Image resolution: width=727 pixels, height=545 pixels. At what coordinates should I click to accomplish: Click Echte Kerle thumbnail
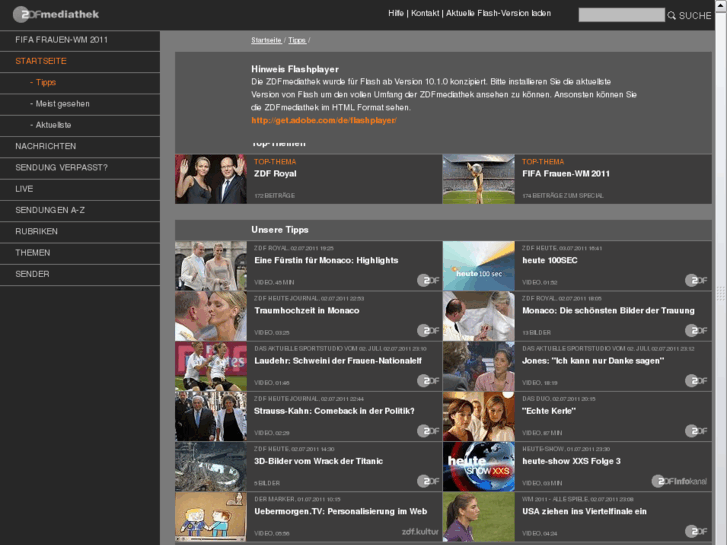point(478,417)
